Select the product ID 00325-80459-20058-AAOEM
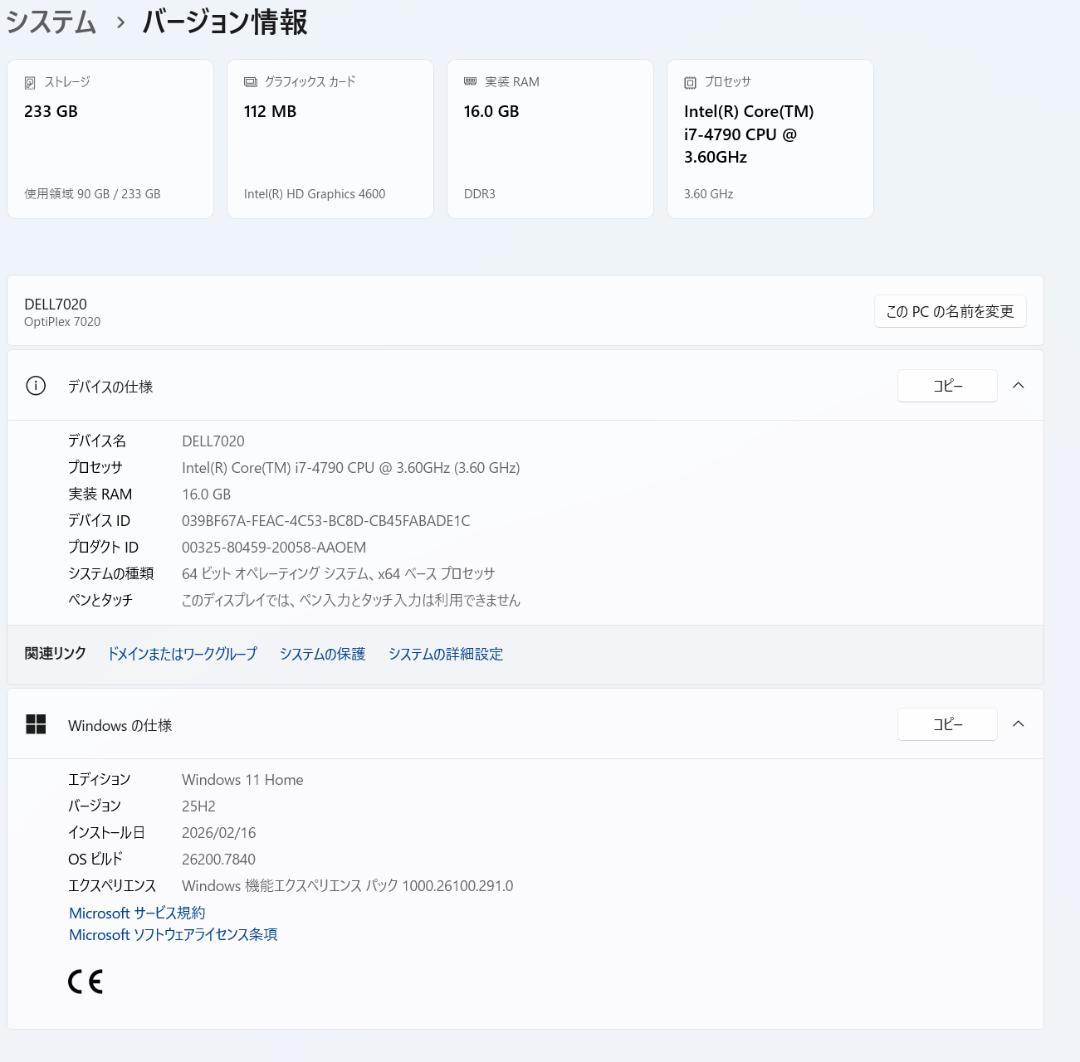 click(x=273, y=548)
